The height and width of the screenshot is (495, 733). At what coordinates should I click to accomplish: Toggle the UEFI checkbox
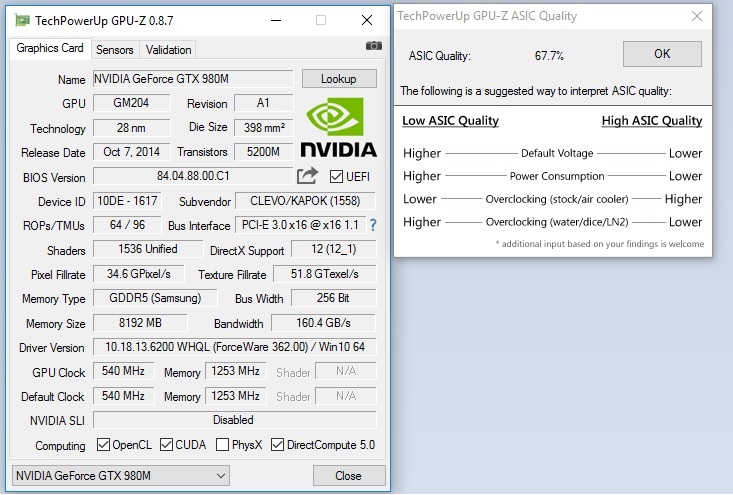click(x=336, y=177)
